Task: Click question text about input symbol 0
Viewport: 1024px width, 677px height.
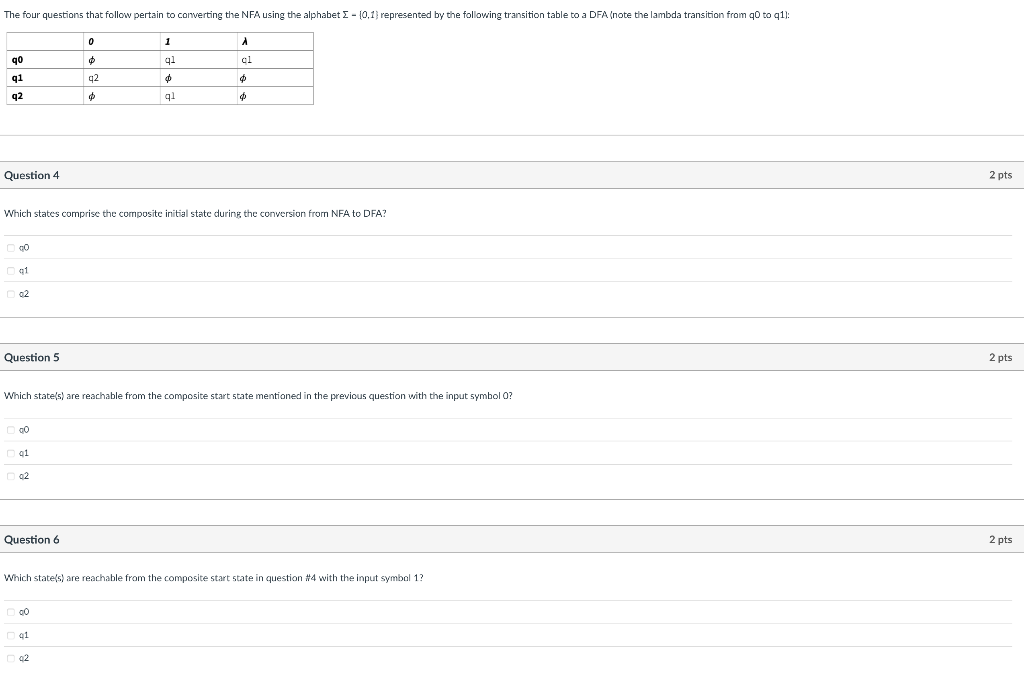Action: [258, 396]
